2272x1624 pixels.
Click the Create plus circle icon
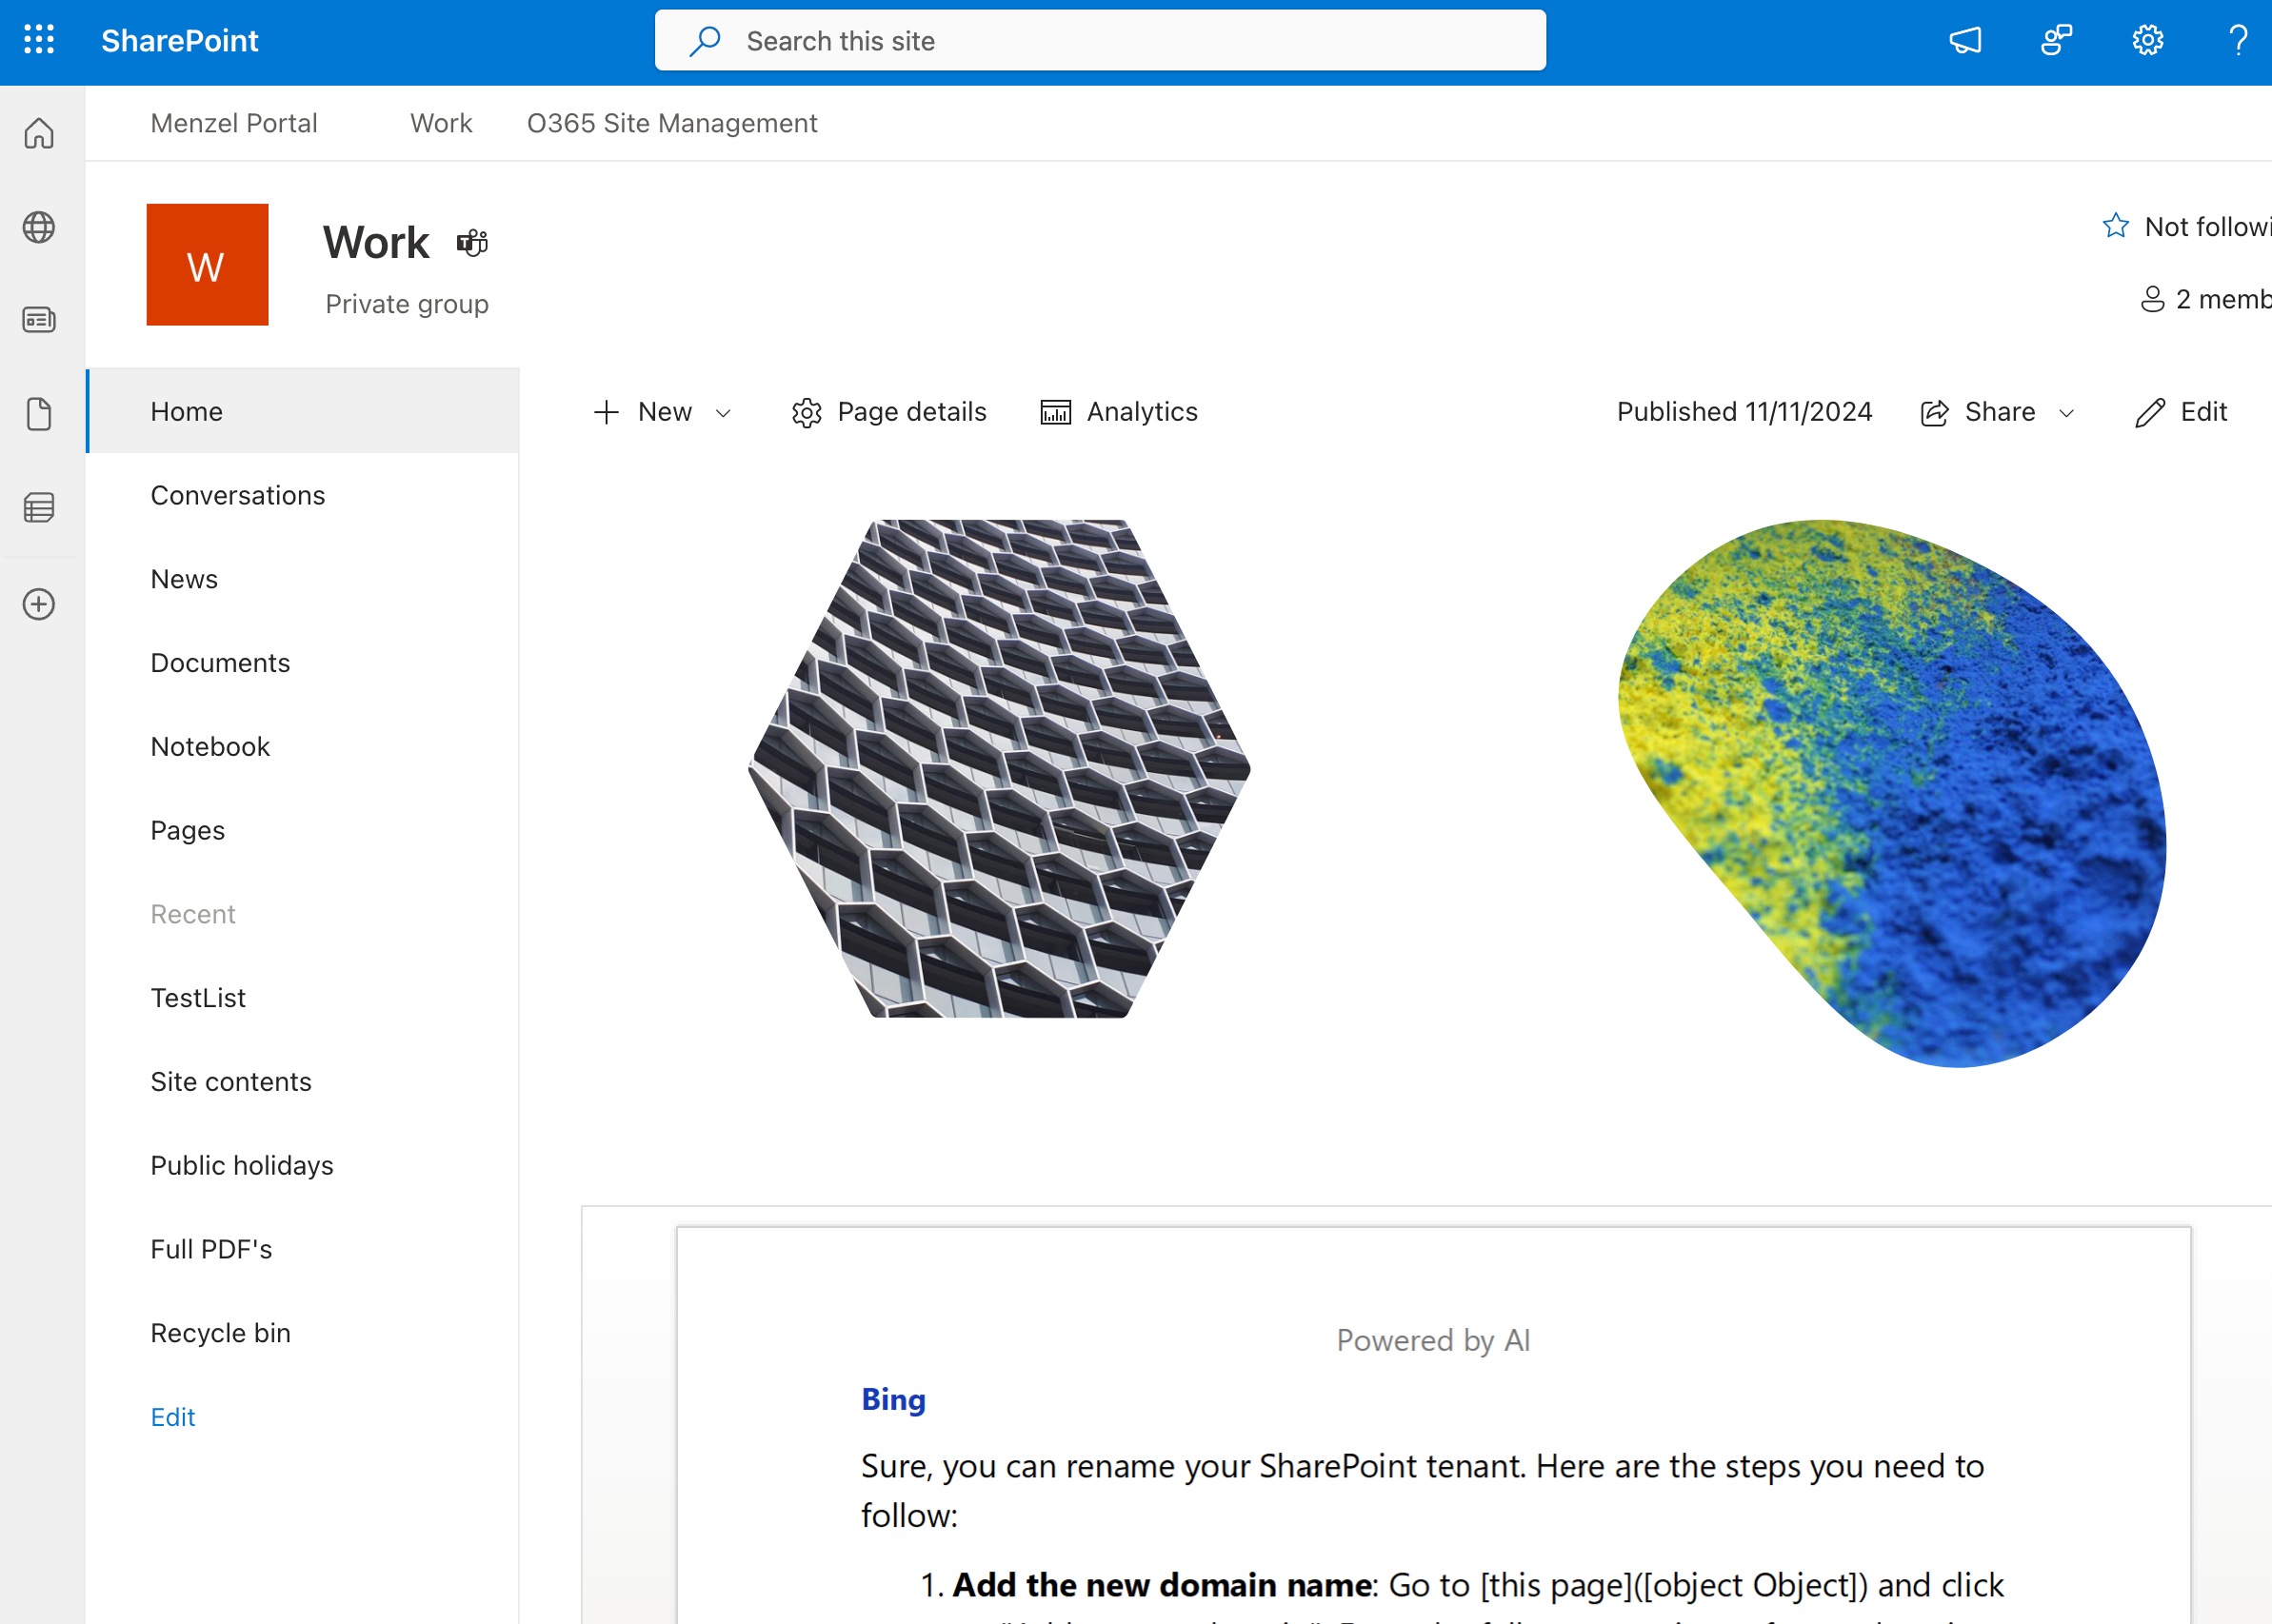(x=39, y=604)
